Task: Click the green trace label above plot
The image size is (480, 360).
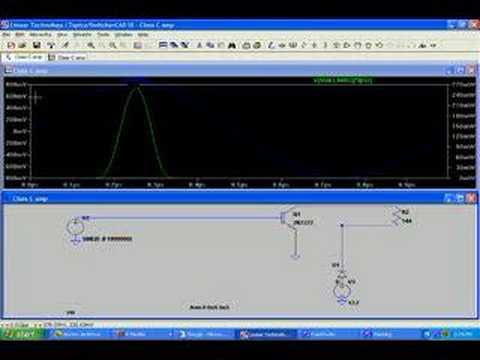Action: click(342, 80)
